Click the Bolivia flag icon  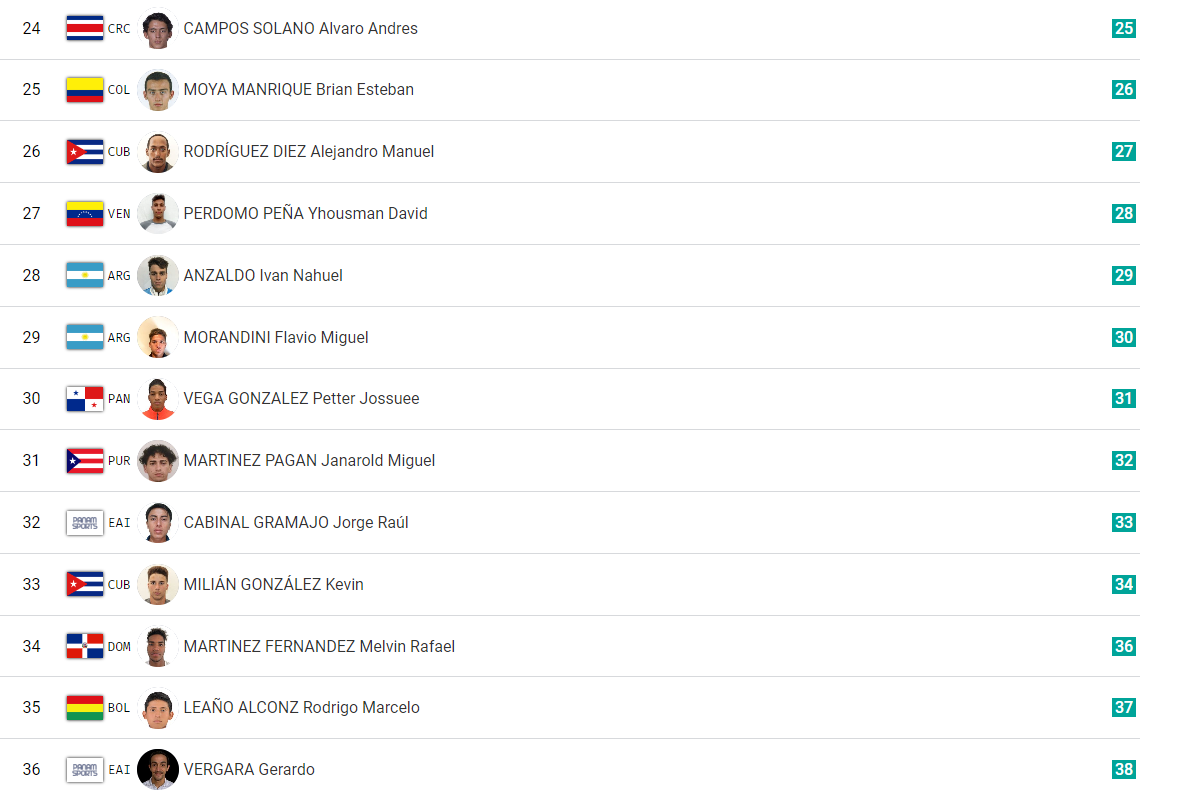[x=84, y=708]
